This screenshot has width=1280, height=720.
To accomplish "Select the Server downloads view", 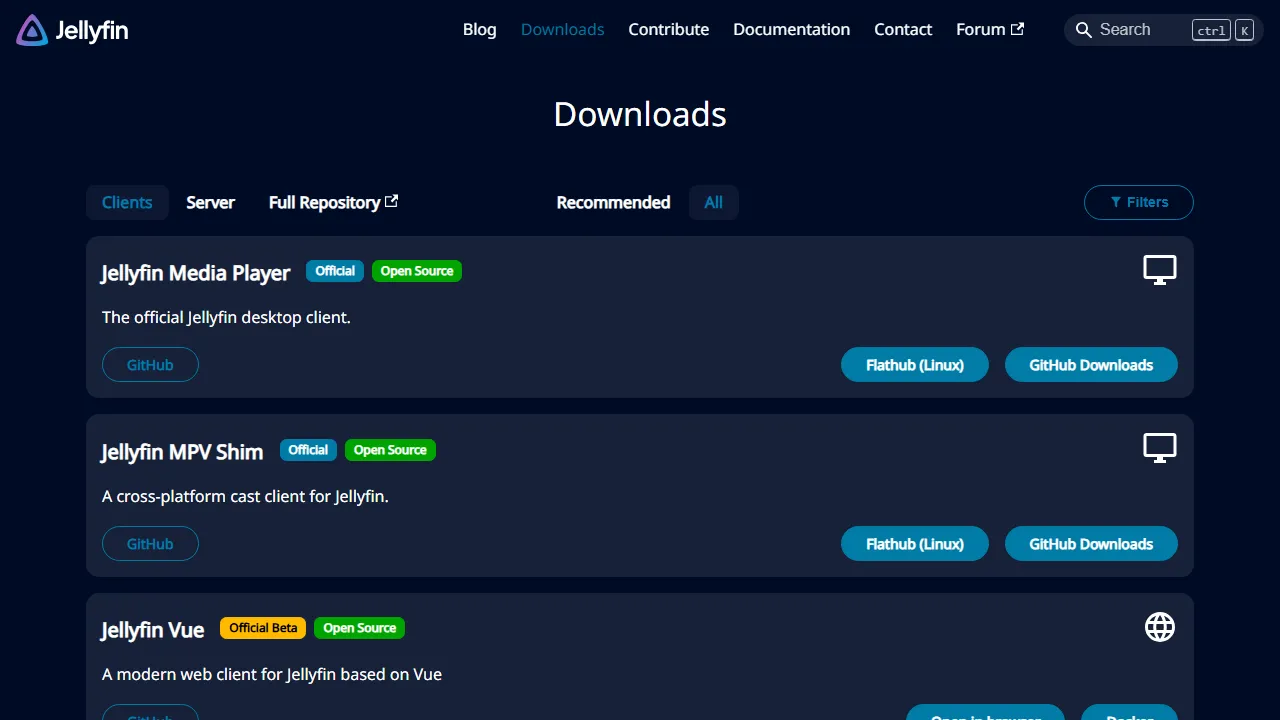I will click(x=210, y=202).
